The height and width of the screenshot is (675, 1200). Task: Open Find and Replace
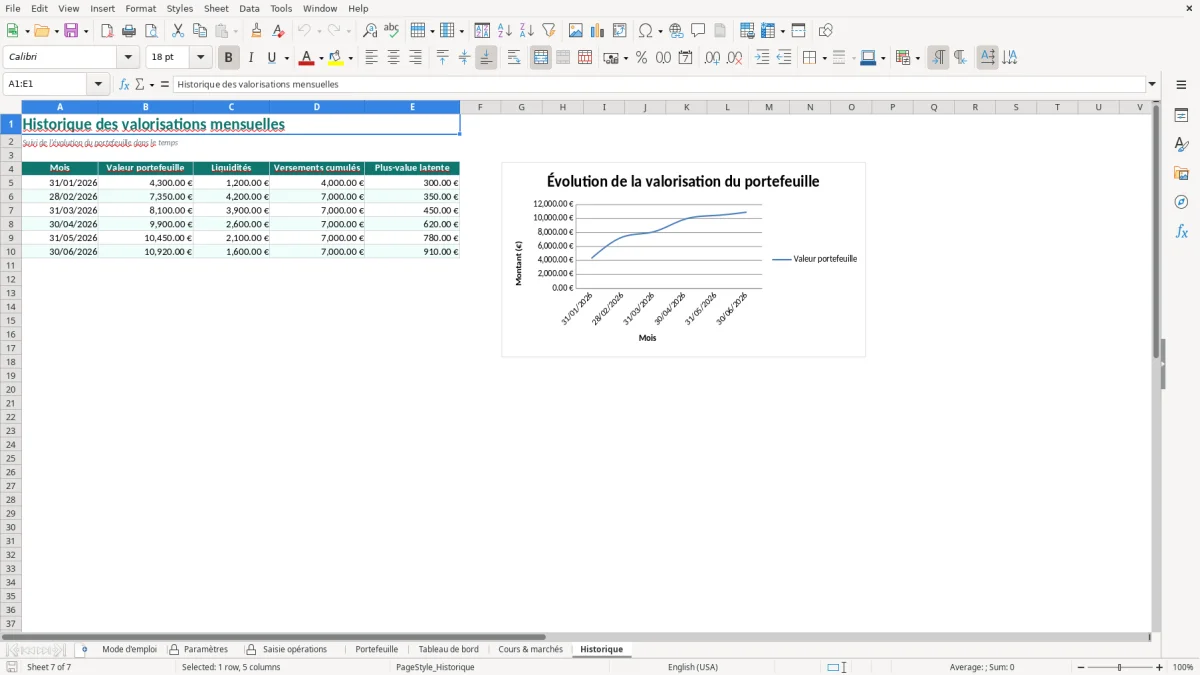[370, 31]
